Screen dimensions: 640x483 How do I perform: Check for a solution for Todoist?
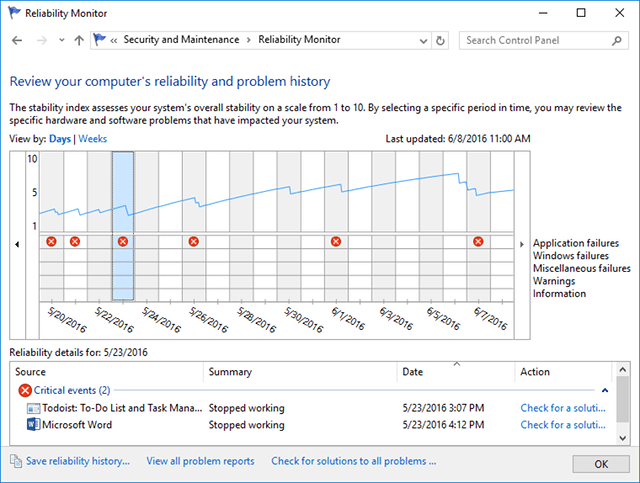[563, 408]
